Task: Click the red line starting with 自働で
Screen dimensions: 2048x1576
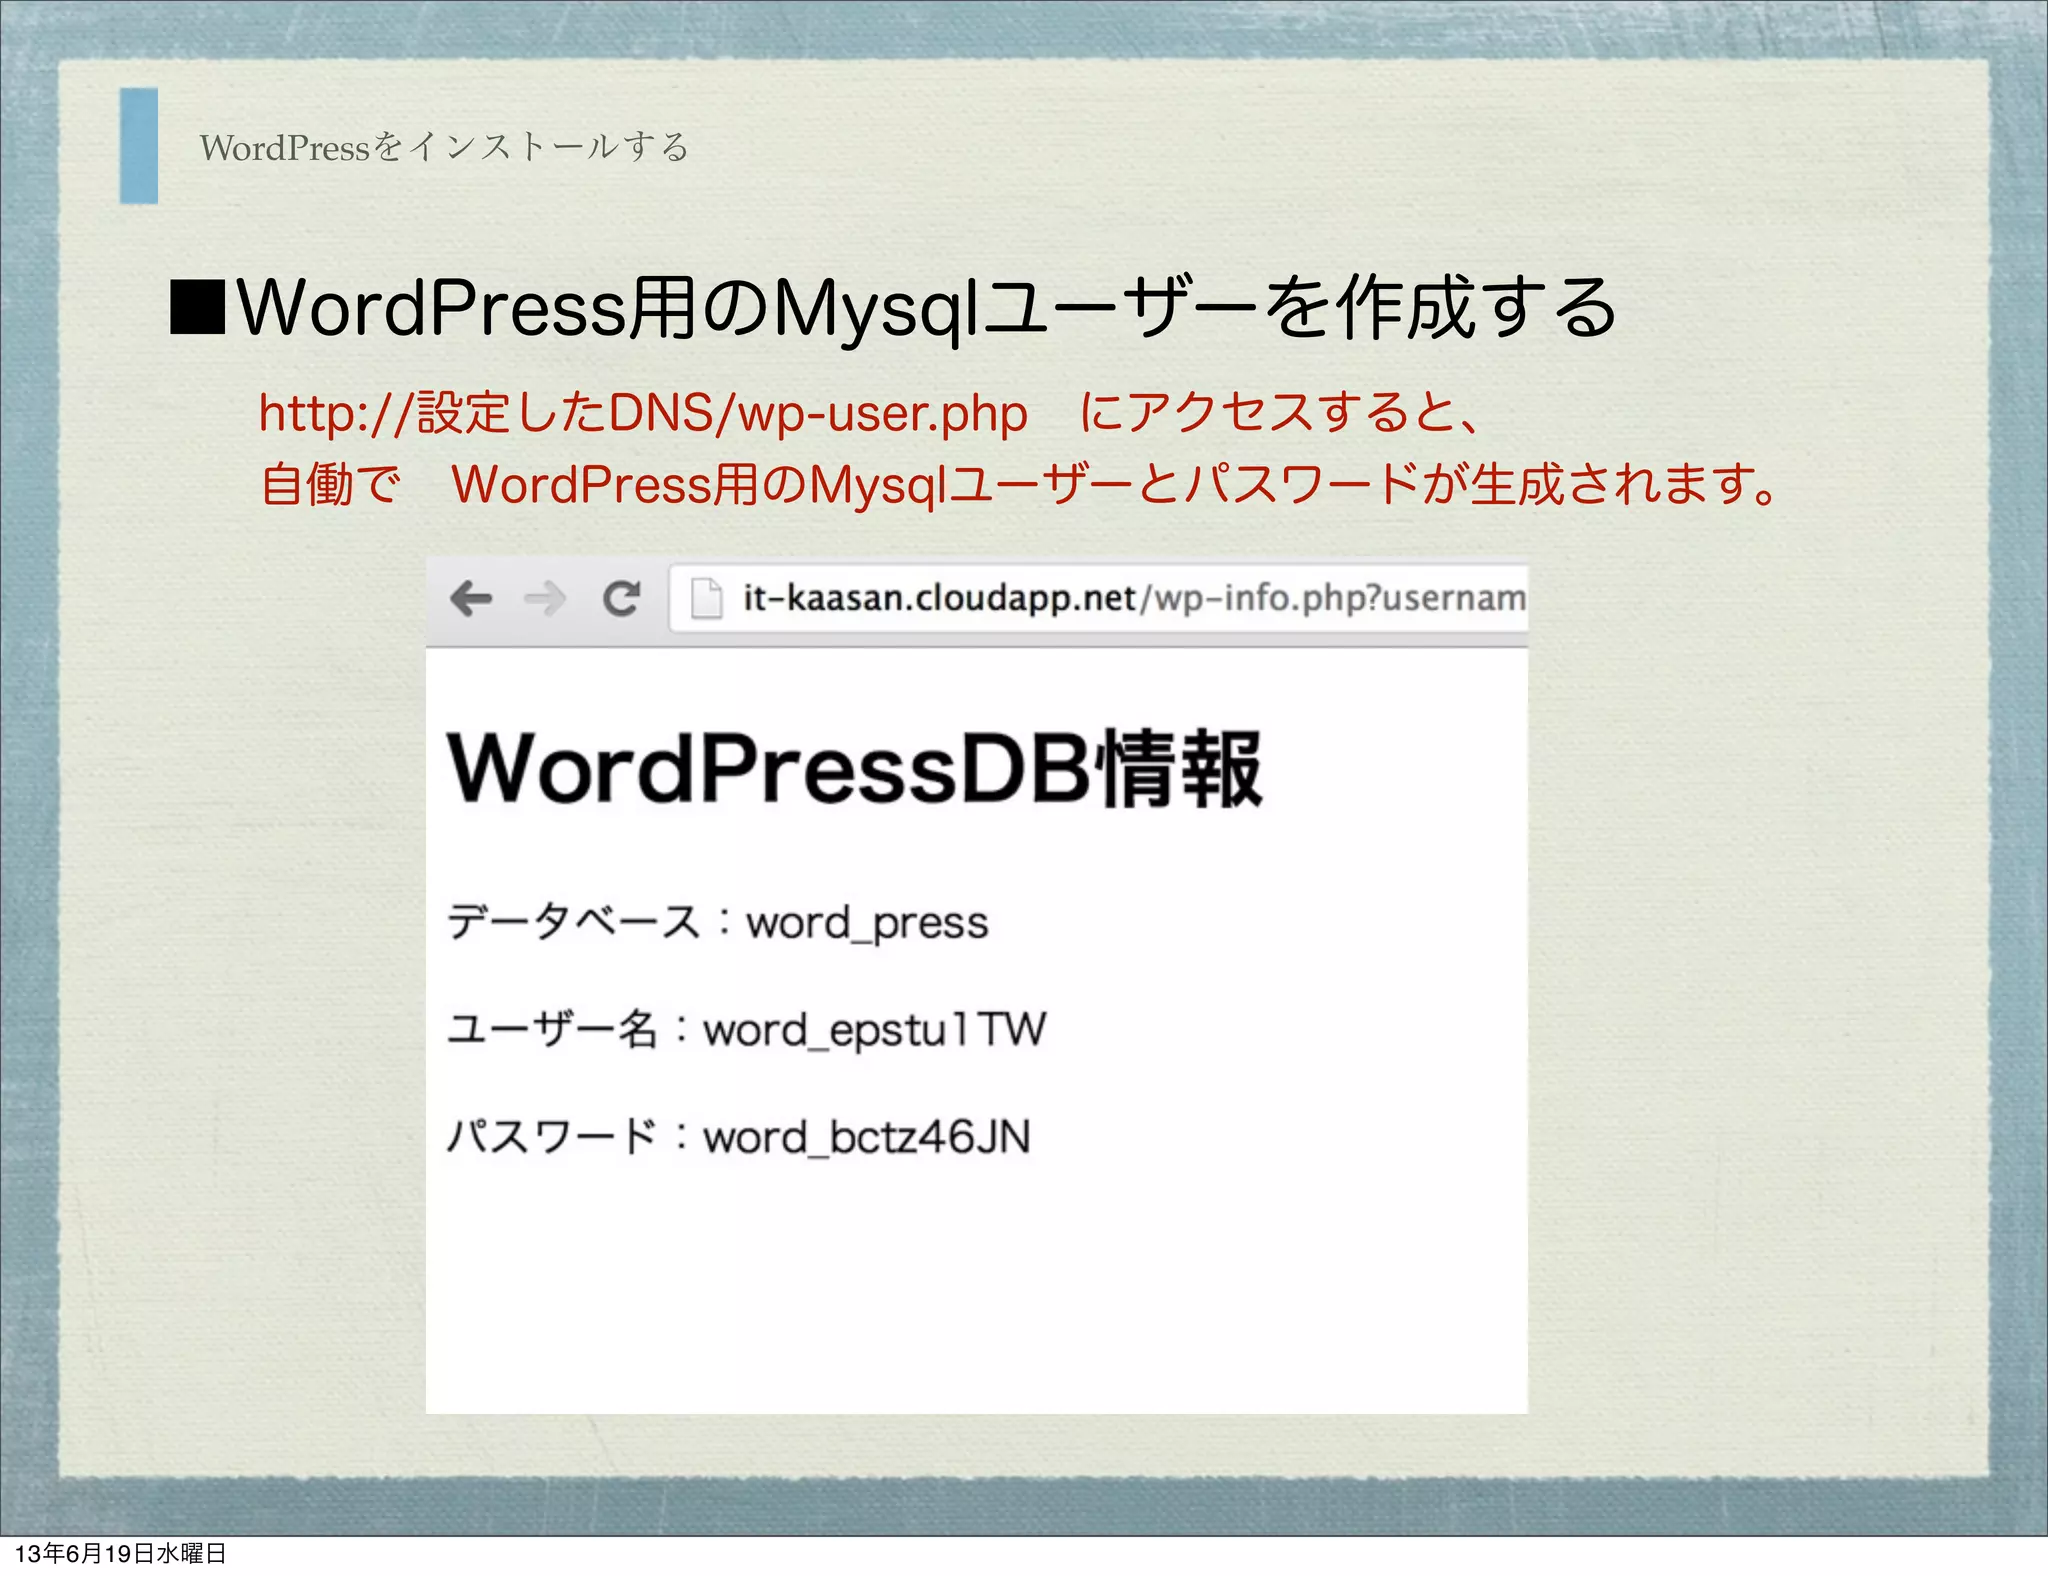Action: (1020, 485)
